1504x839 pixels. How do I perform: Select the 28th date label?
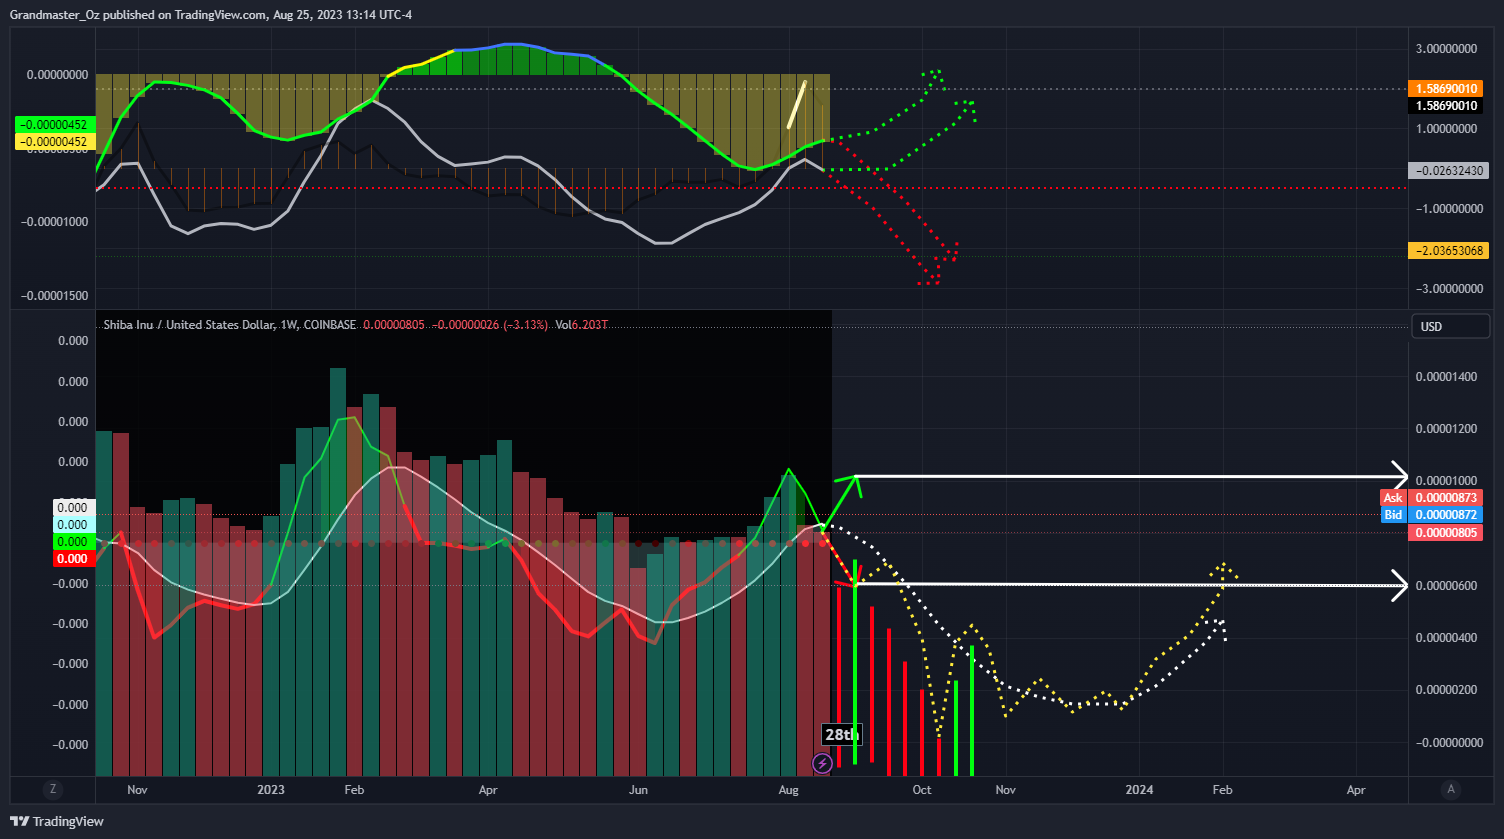tap(840, 735)
